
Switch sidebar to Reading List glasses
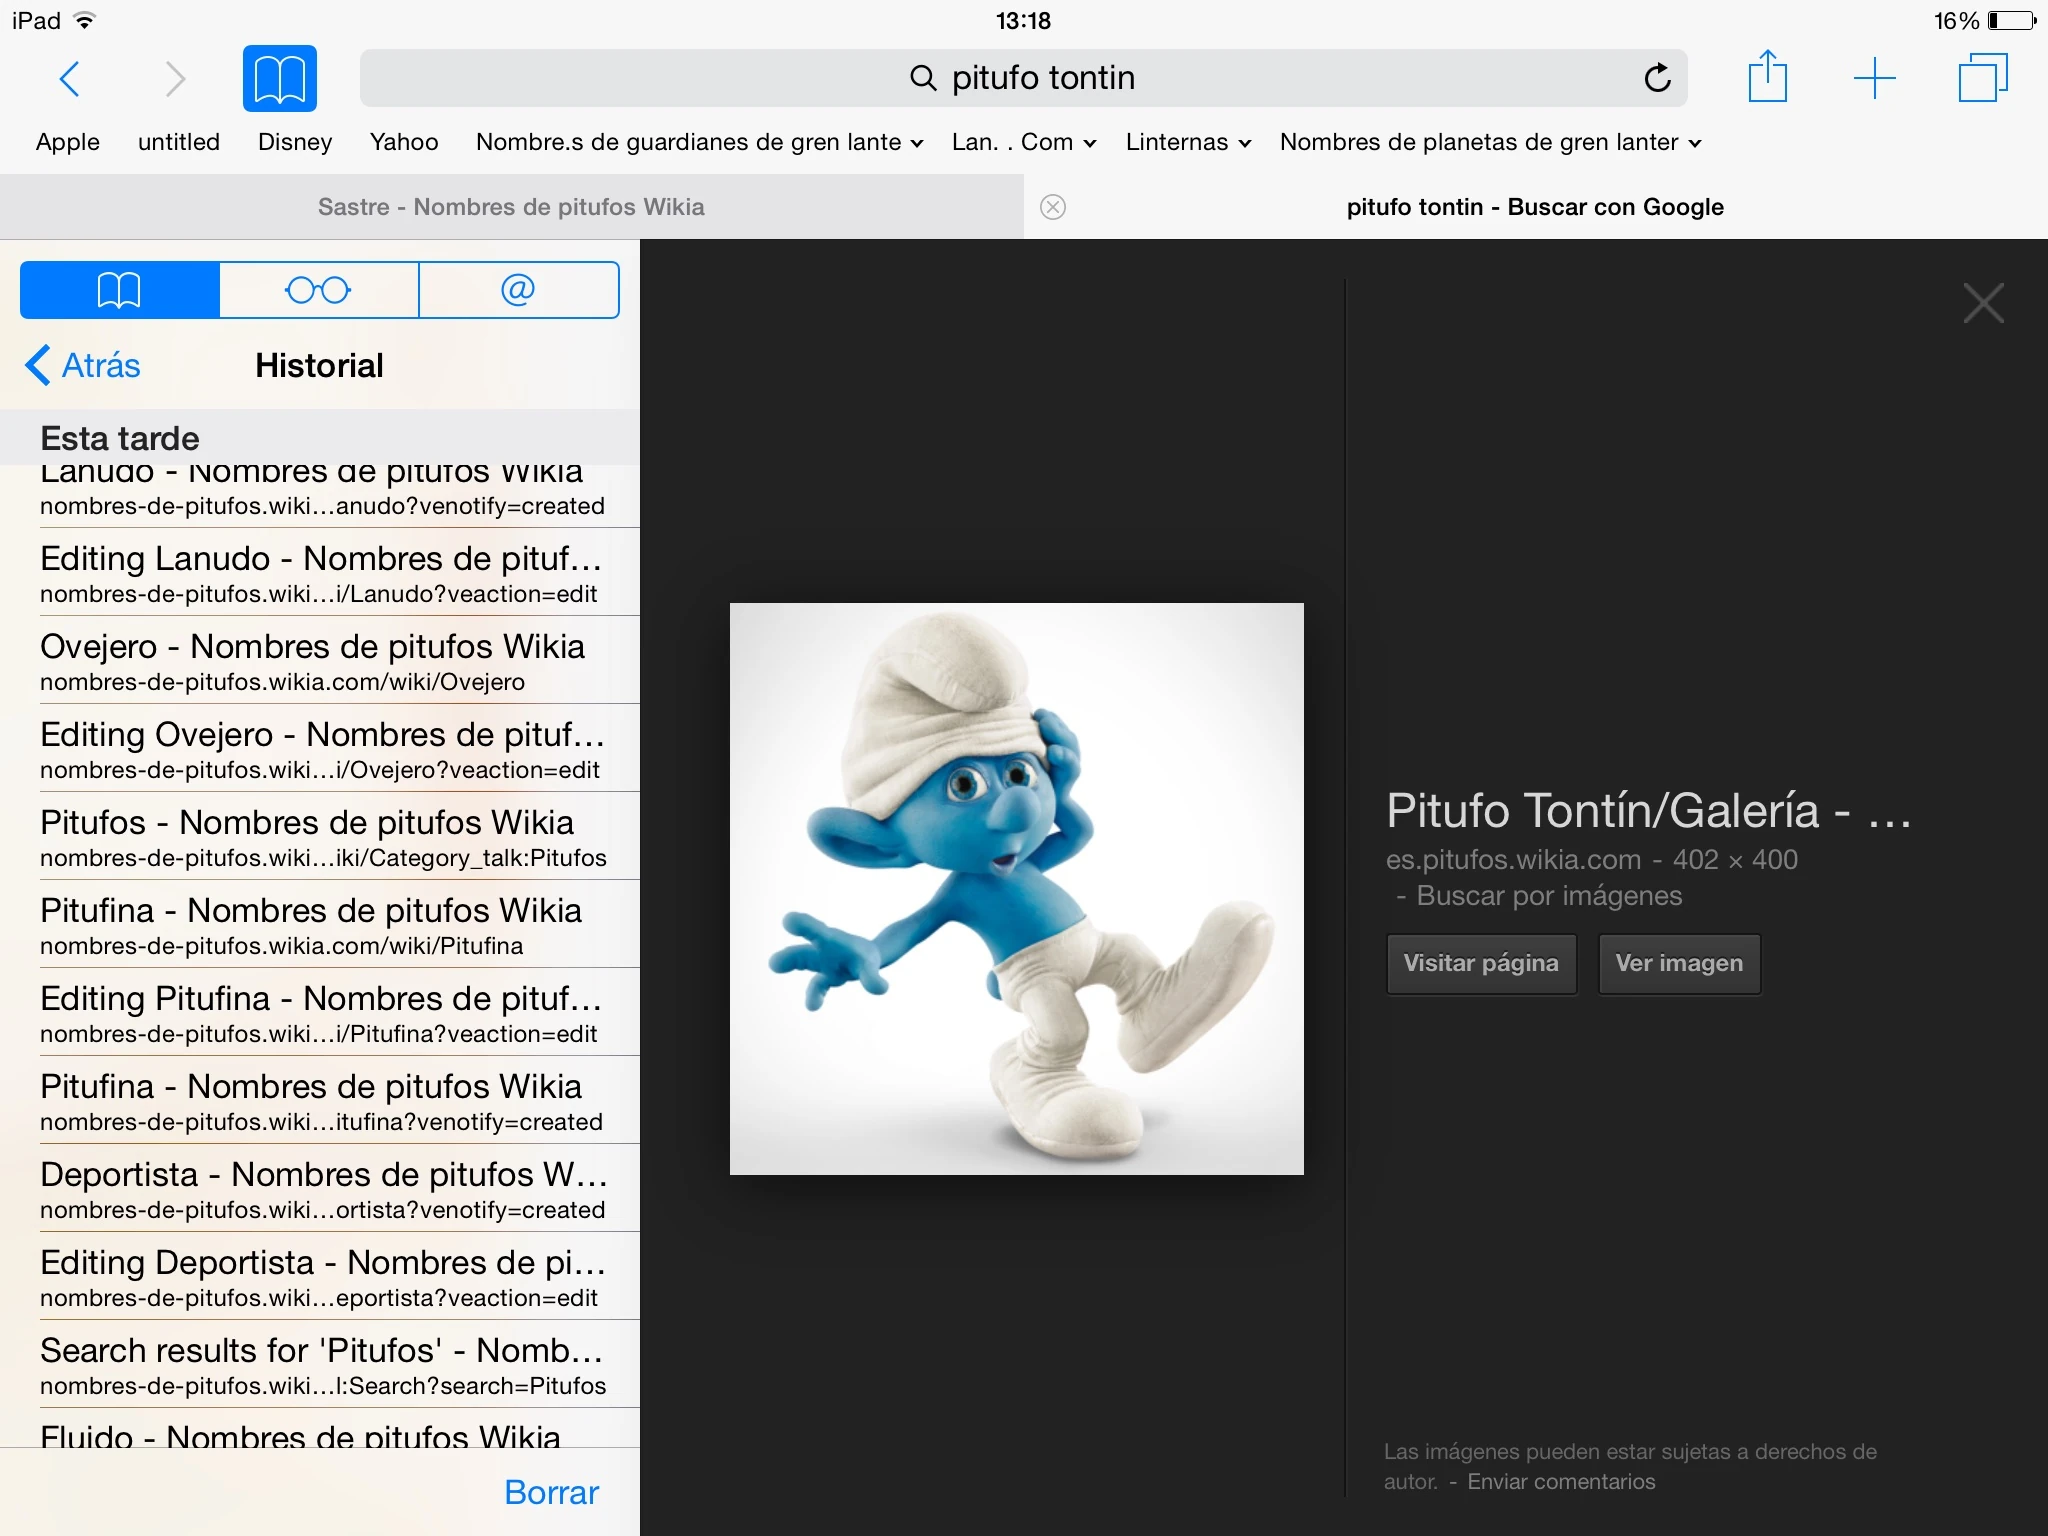[x=319, y=290]
